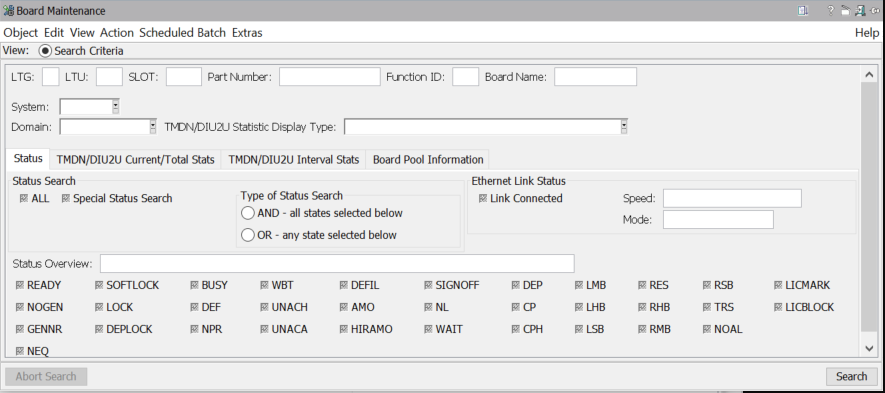Image resolution: width=885 pixels, height=393 pixels.
Task: Switch to TMDN/DIU2U Current/Total Stats tab
Action: click(135, 160)
